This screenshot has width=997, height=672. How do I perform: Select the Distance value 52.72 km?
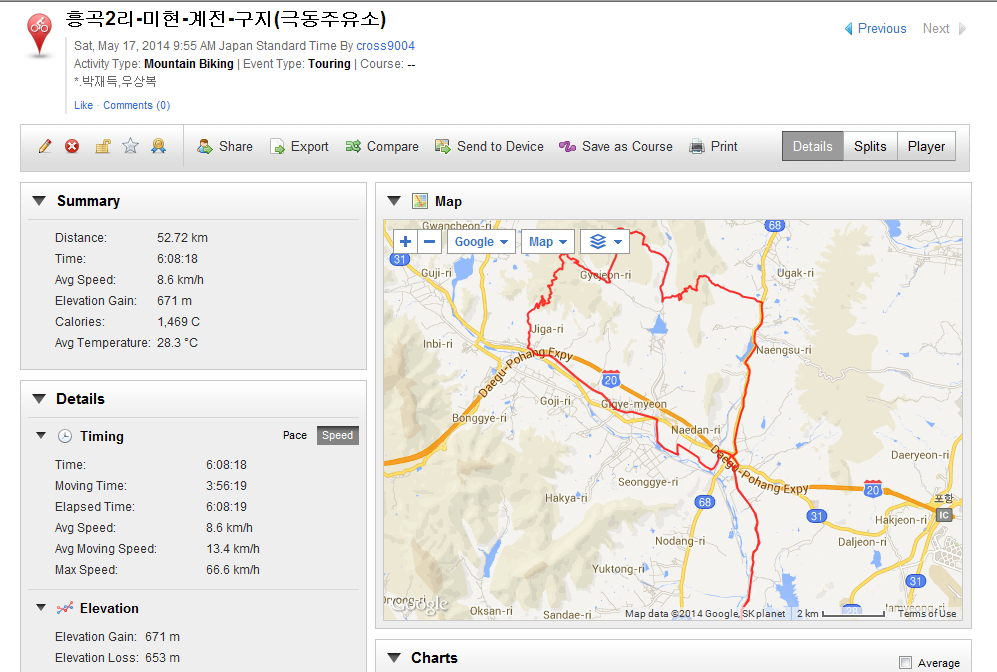point(182,238)
